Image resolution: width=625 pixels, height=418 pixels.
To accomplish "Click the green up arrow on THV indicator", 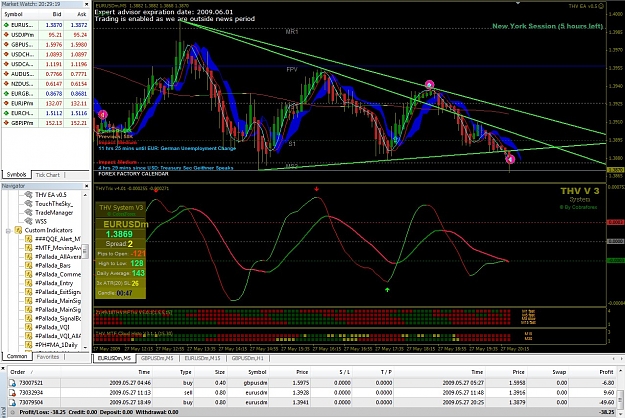I will pyautogui.click(x=387, y=290).
